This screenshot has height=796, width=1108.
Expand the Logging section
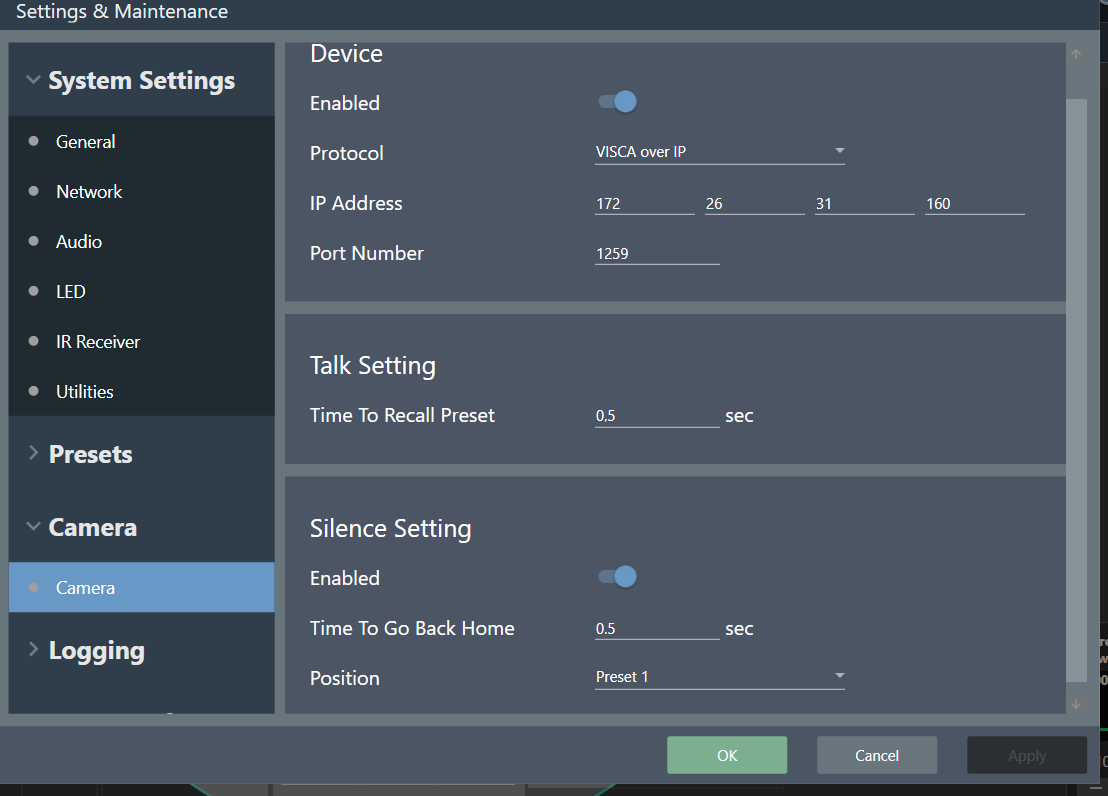141,650
